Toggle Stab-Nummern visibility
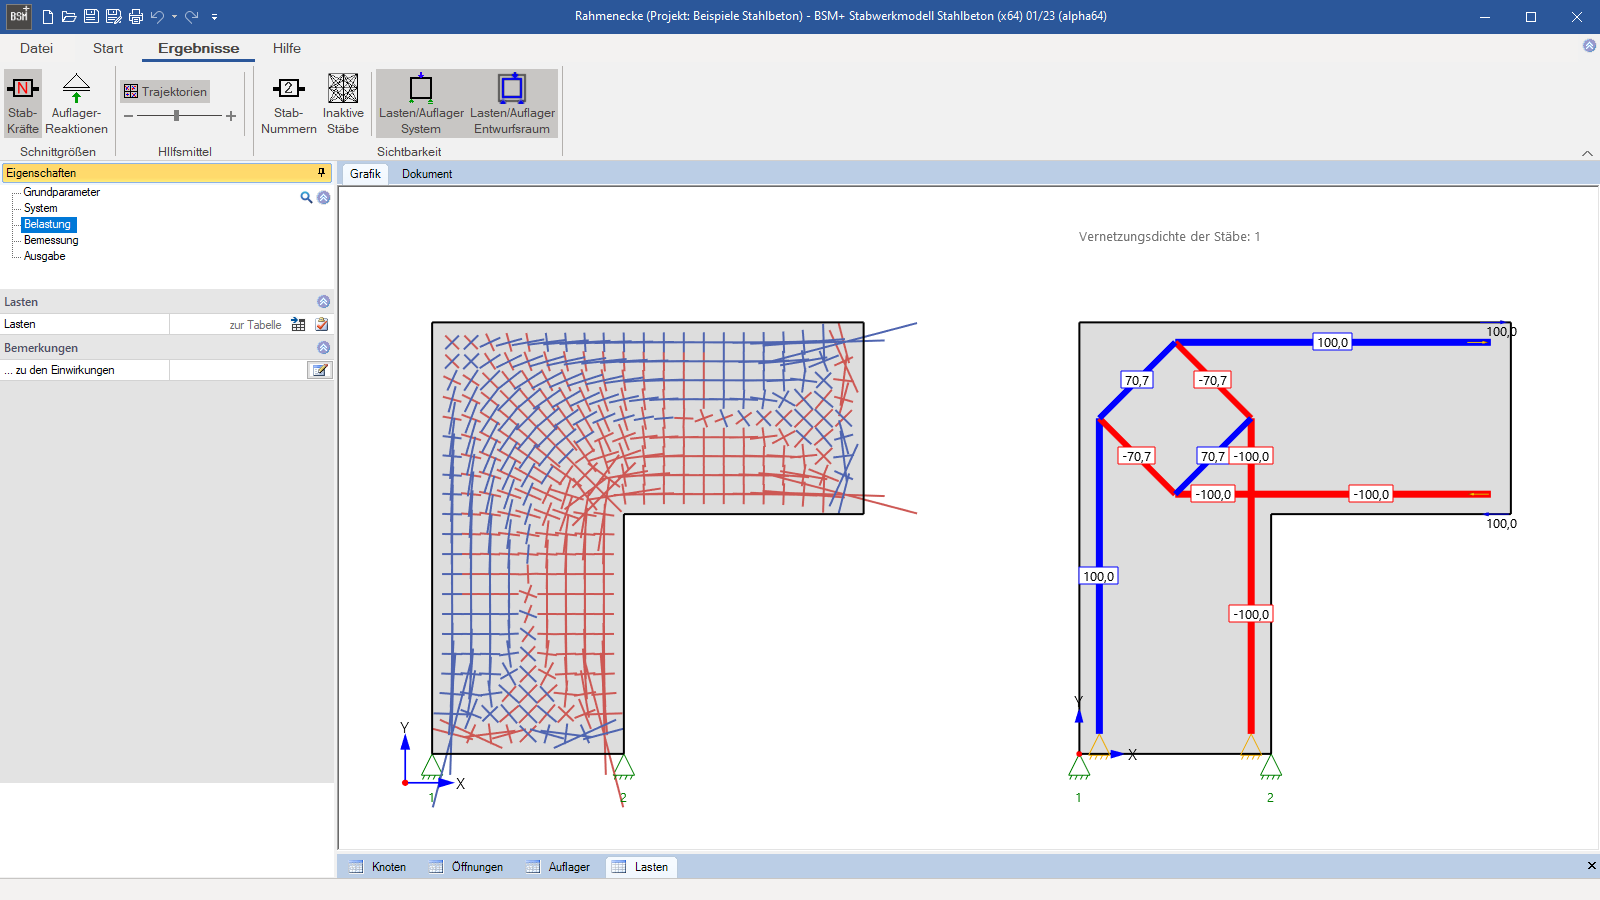The image size is (1600, 900). click(288, 103)
